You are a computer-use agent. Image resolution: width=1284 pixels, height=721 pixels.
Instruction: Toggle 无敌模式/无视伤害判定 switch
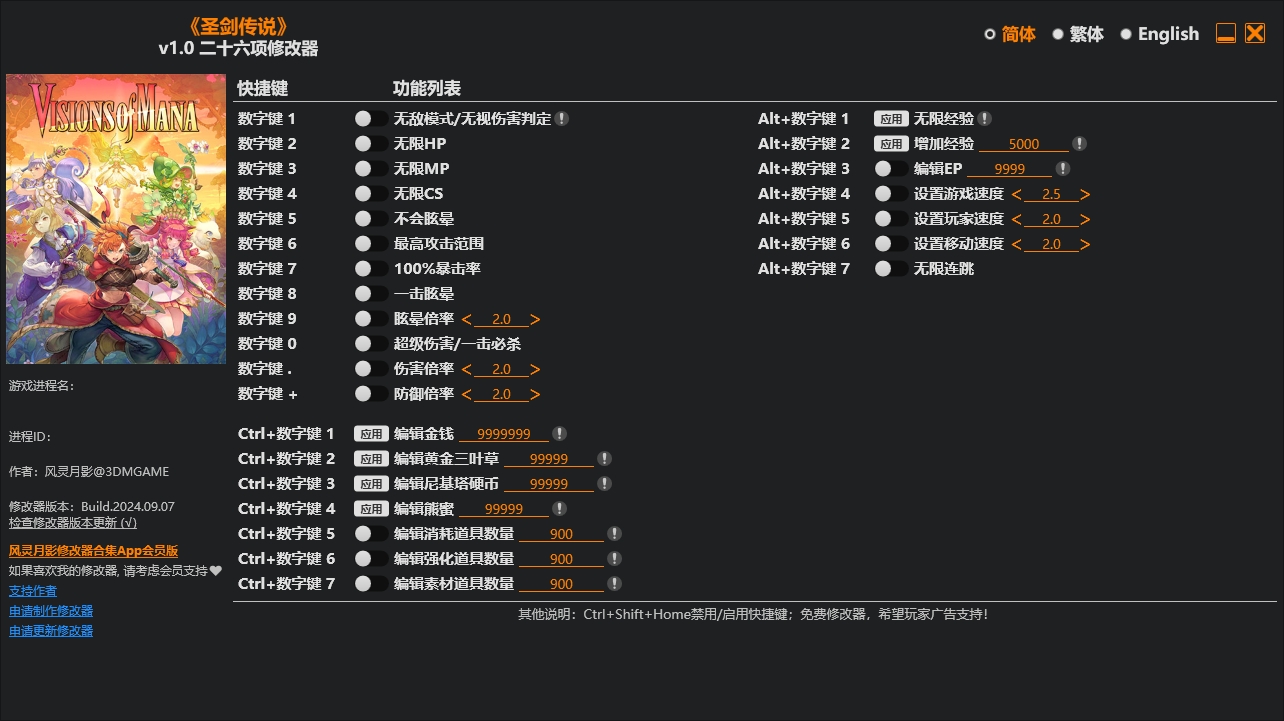tap(371, 119)
